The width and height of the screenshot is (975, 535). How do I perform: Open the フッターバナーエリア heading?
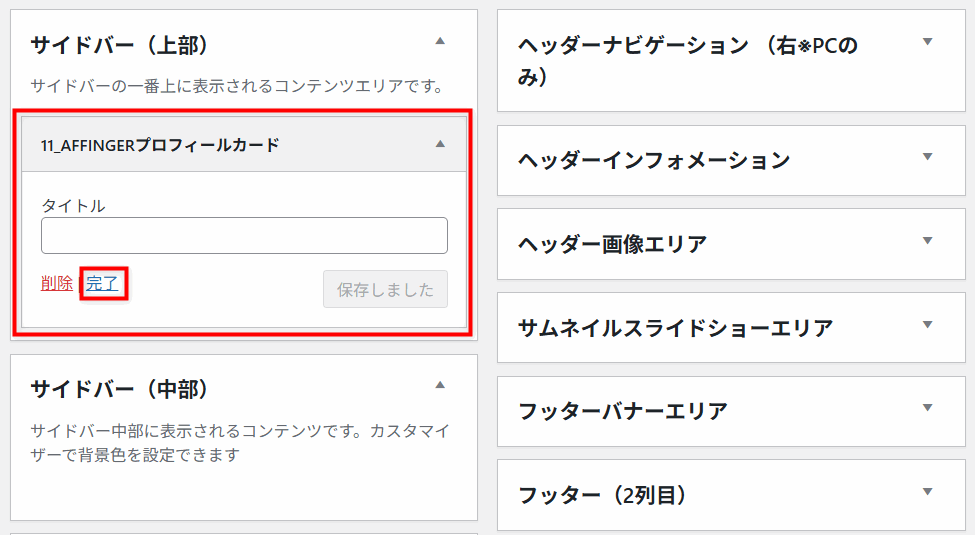[622, 411]
